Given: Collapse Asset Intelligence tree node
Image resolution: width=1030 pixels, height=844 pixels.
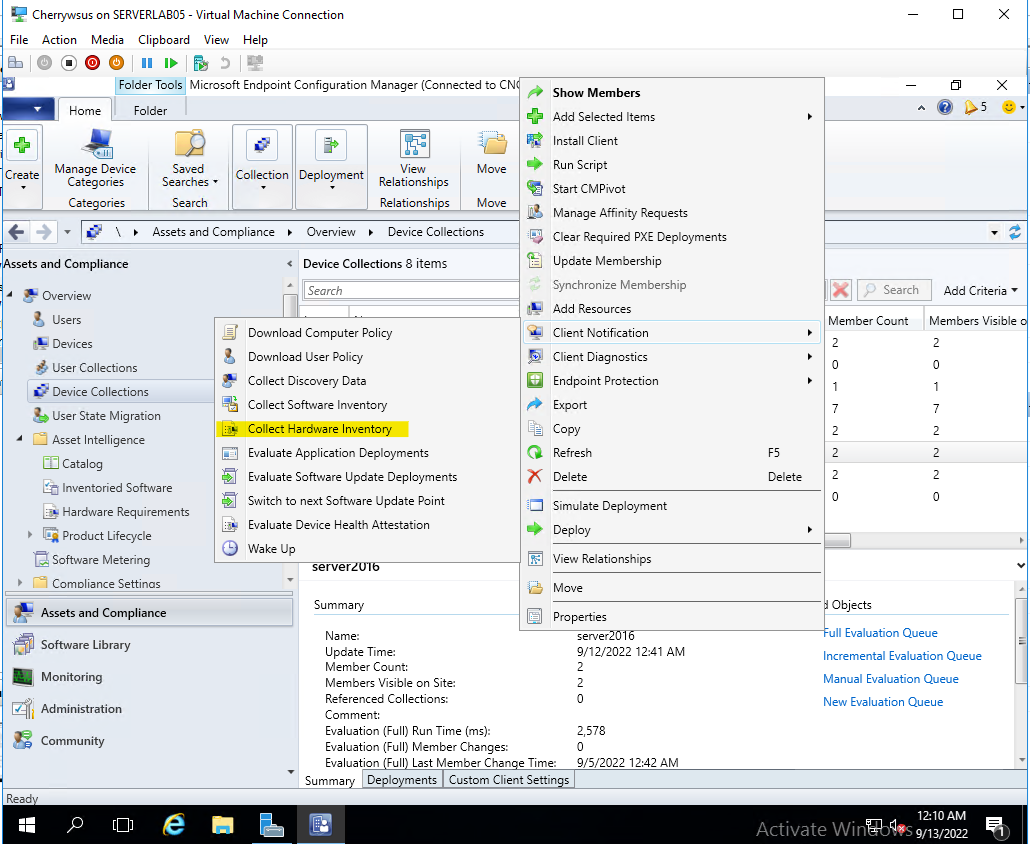Looking at the screenshot, I should [x=20, y=439].
